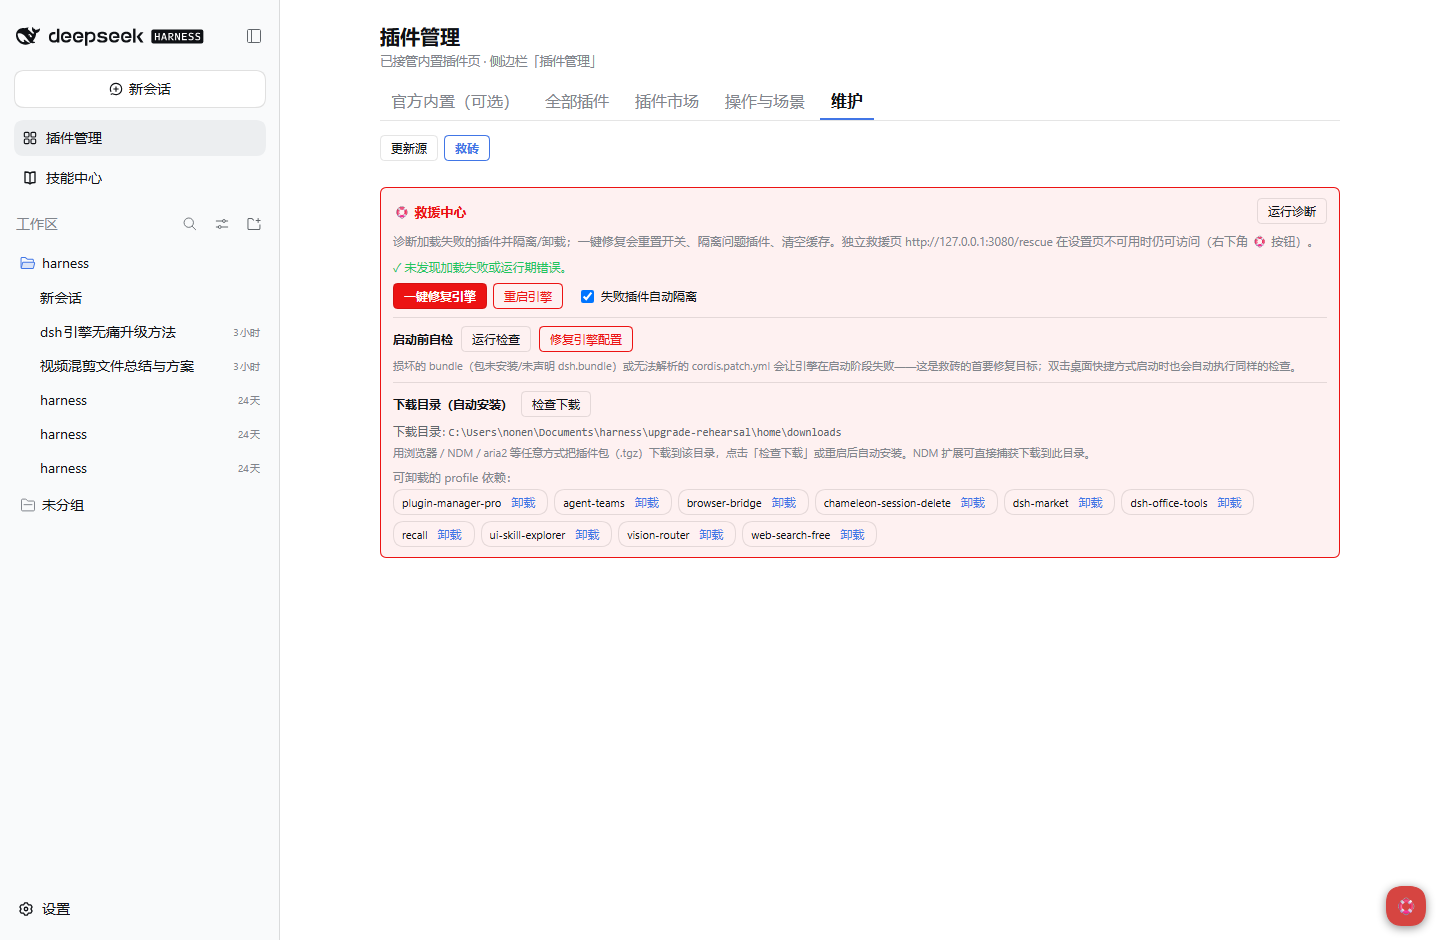The image size is (1440, 940).
Task: Open 设置 gear in sidebar
Action: (x=45, y=909)
